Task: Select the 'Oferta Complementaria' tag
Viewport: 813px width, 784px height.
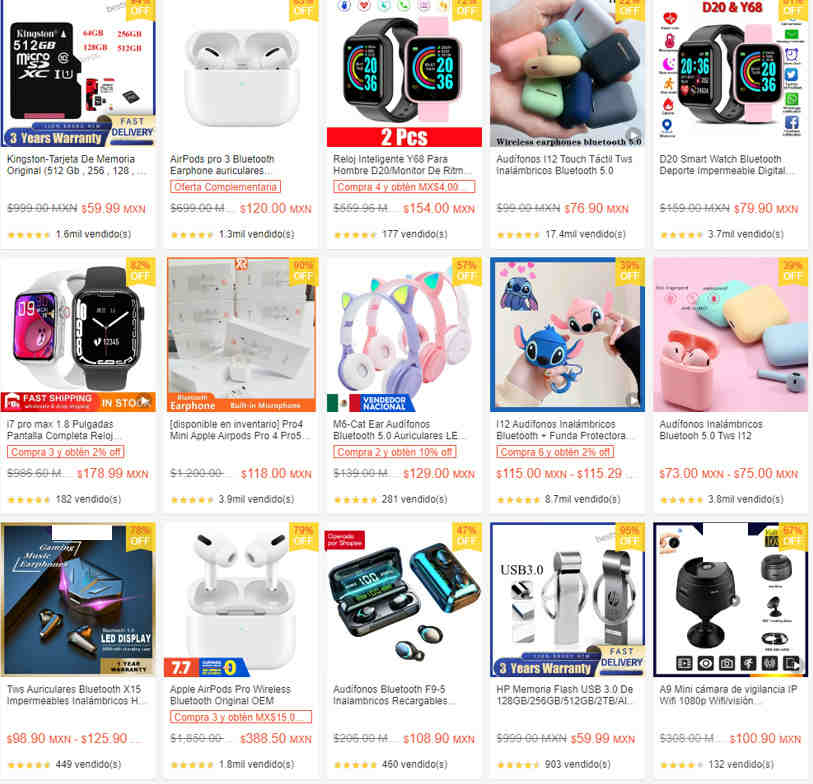Action: point(225,187)
